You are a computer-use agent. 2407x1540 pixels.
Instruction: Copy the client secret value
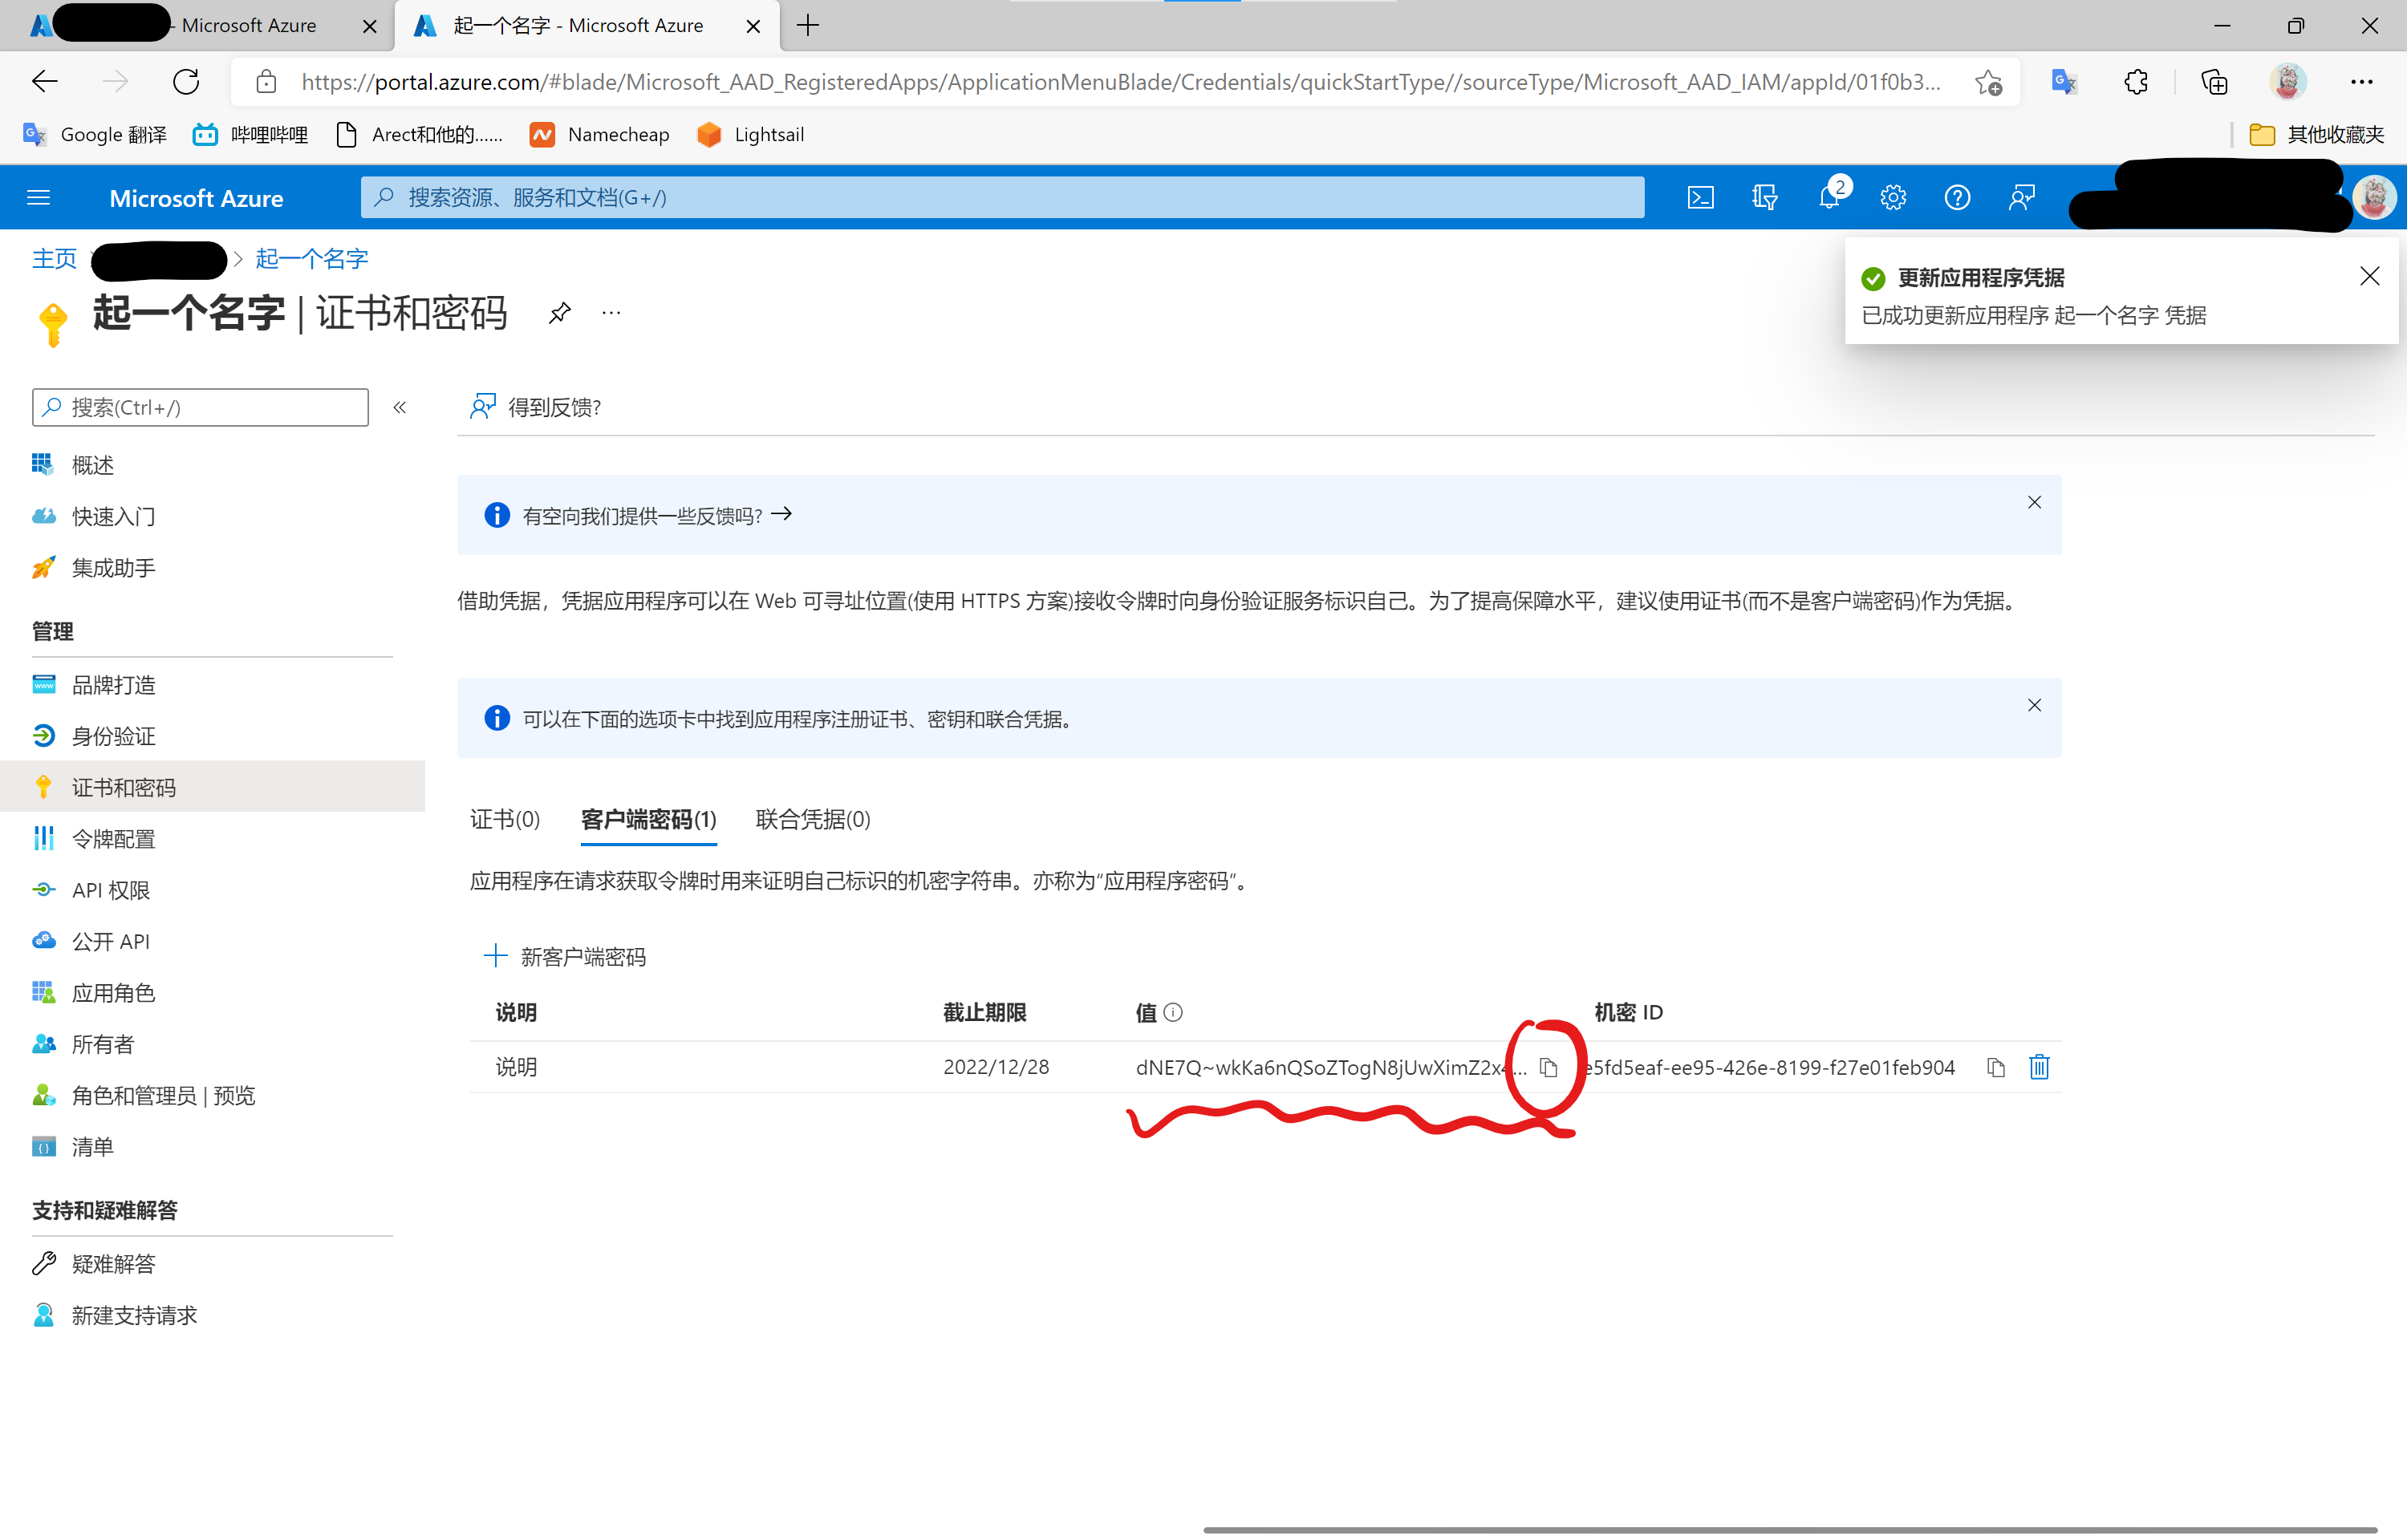click(x=1548, y=1067)
